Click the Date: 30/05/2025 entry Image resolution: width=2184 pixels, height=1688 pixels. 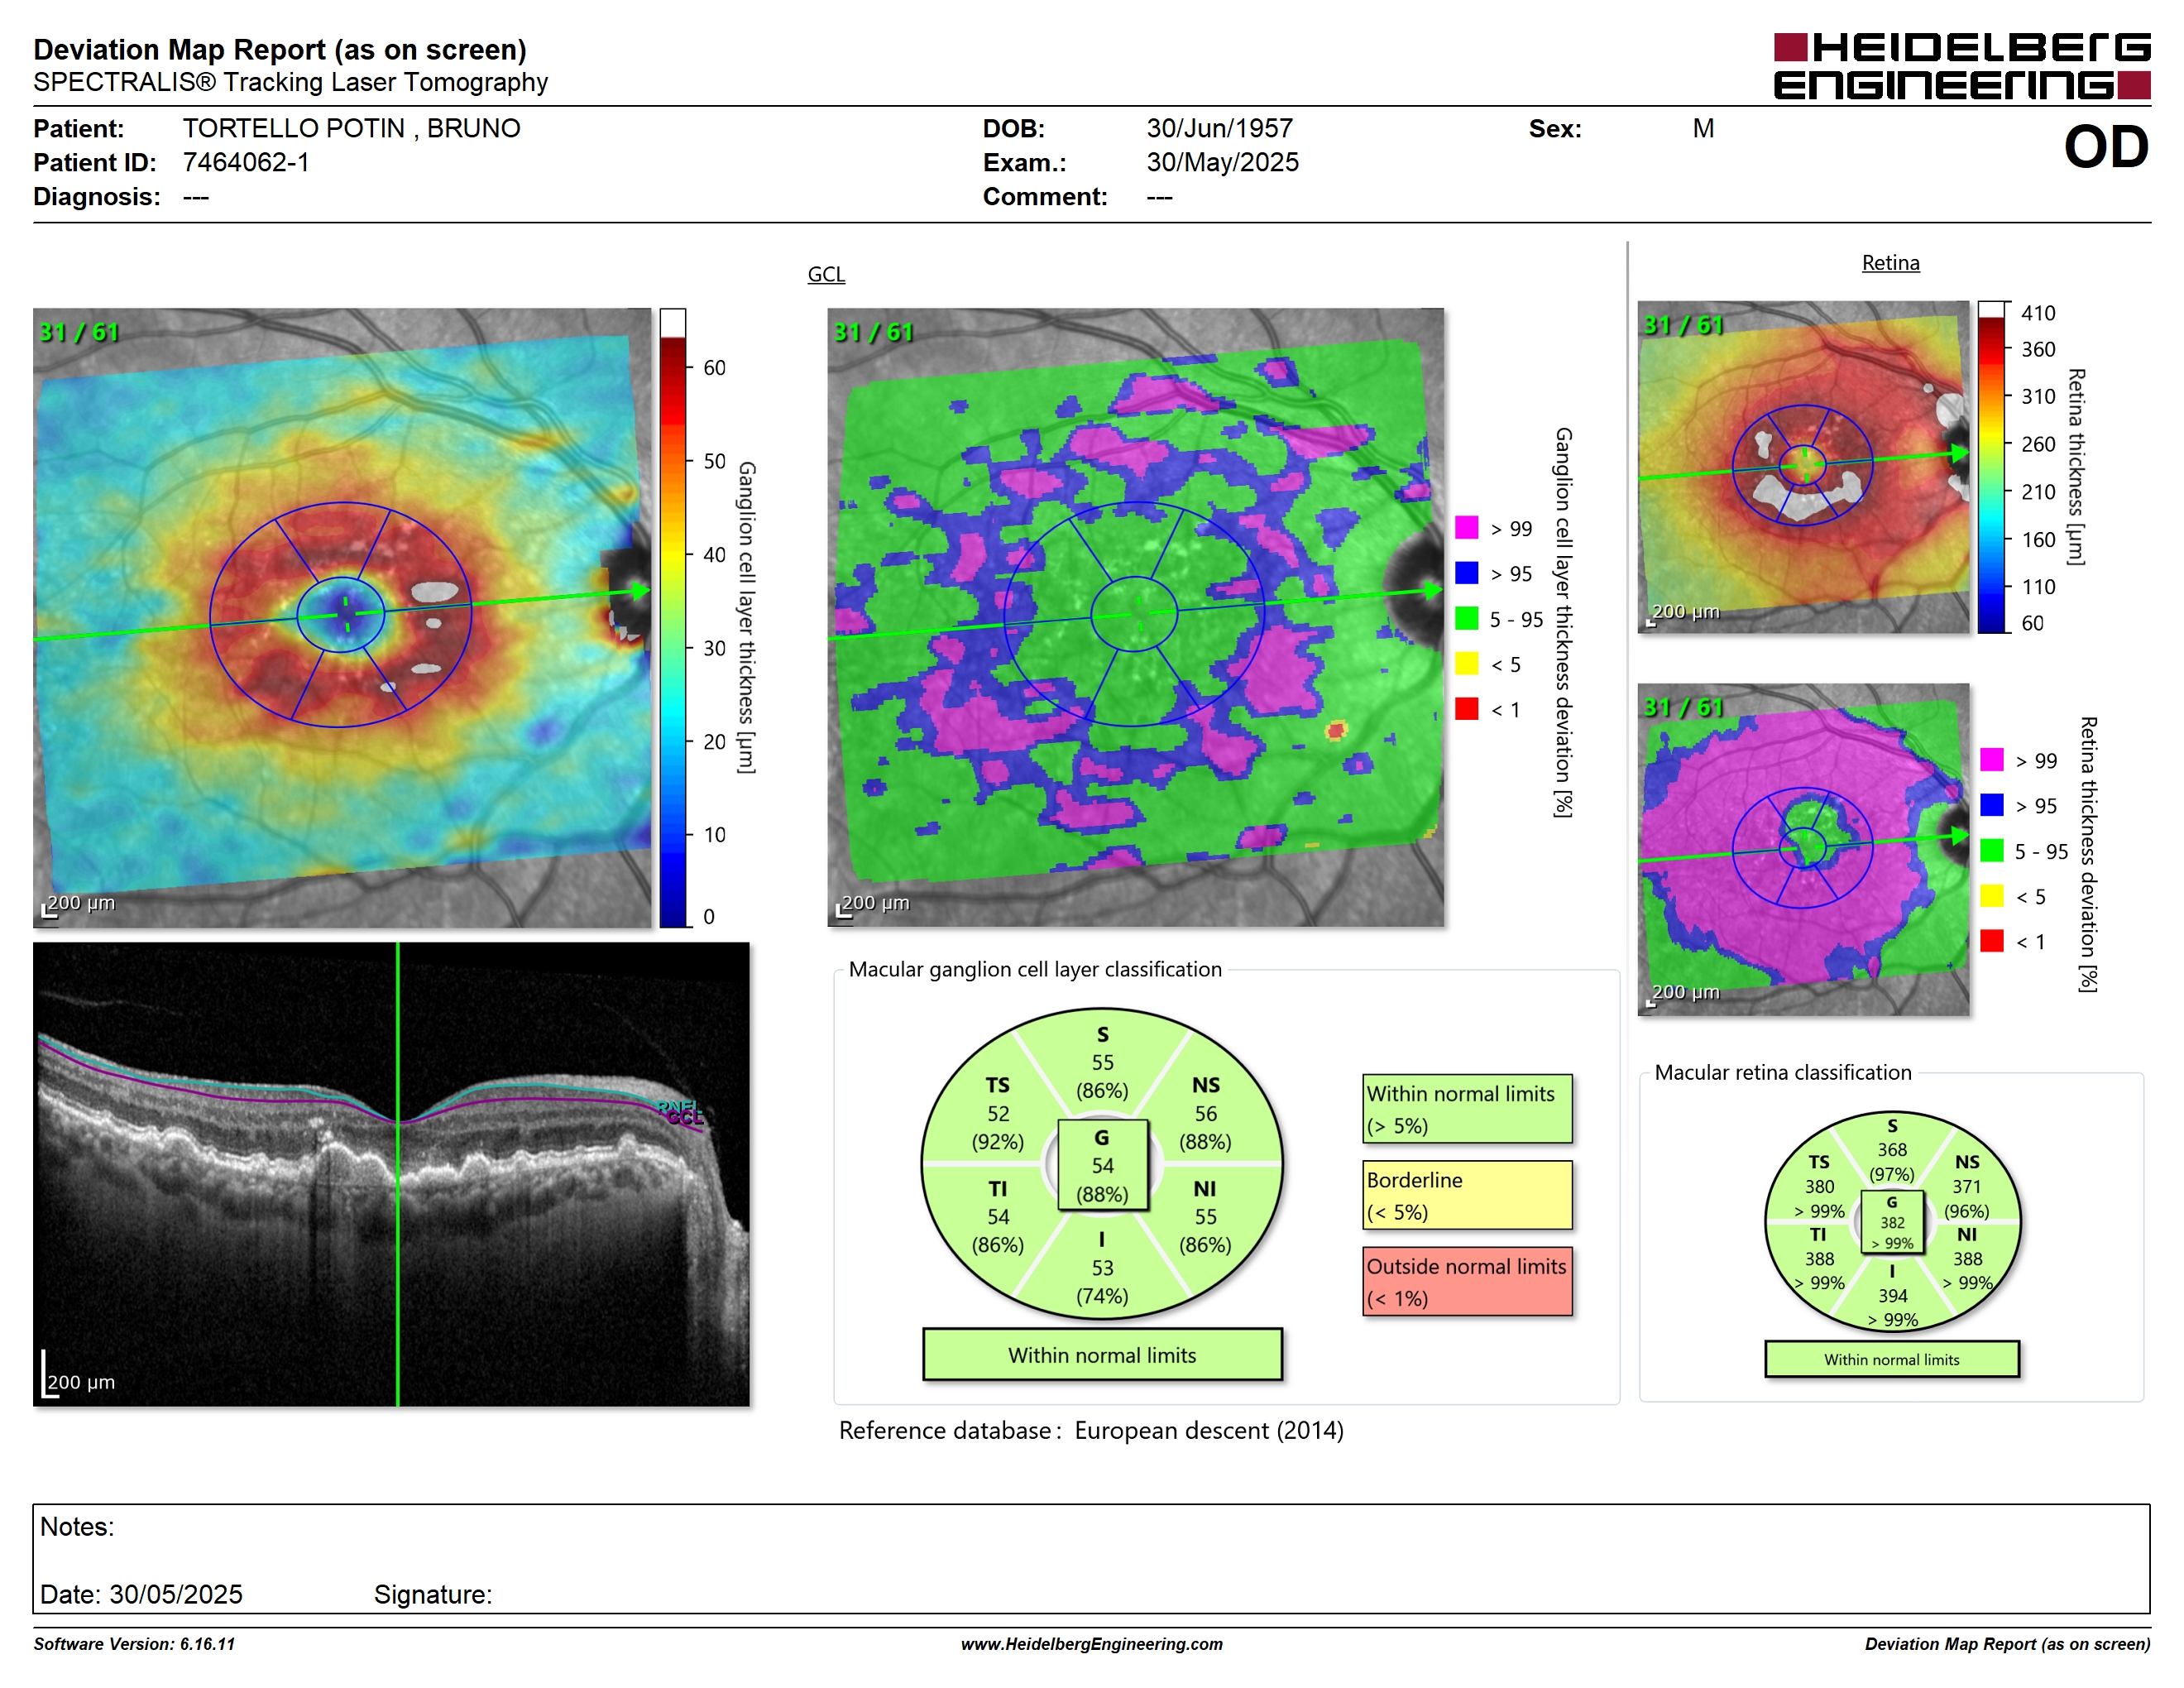point(141,1594)
